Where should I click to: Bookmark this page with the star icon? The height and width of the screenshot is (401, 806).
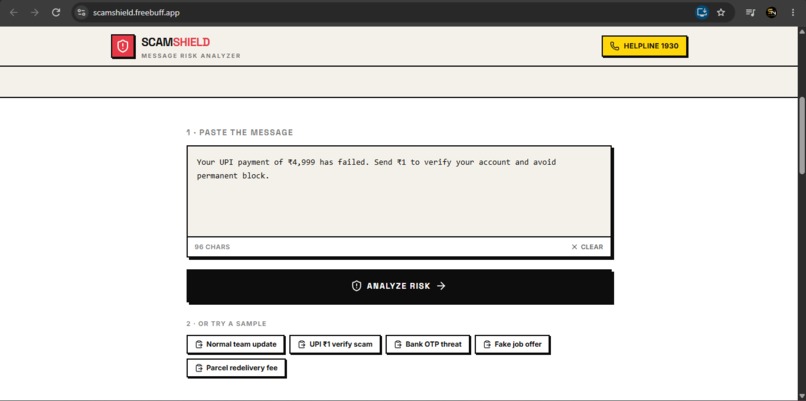click(721, 12)
